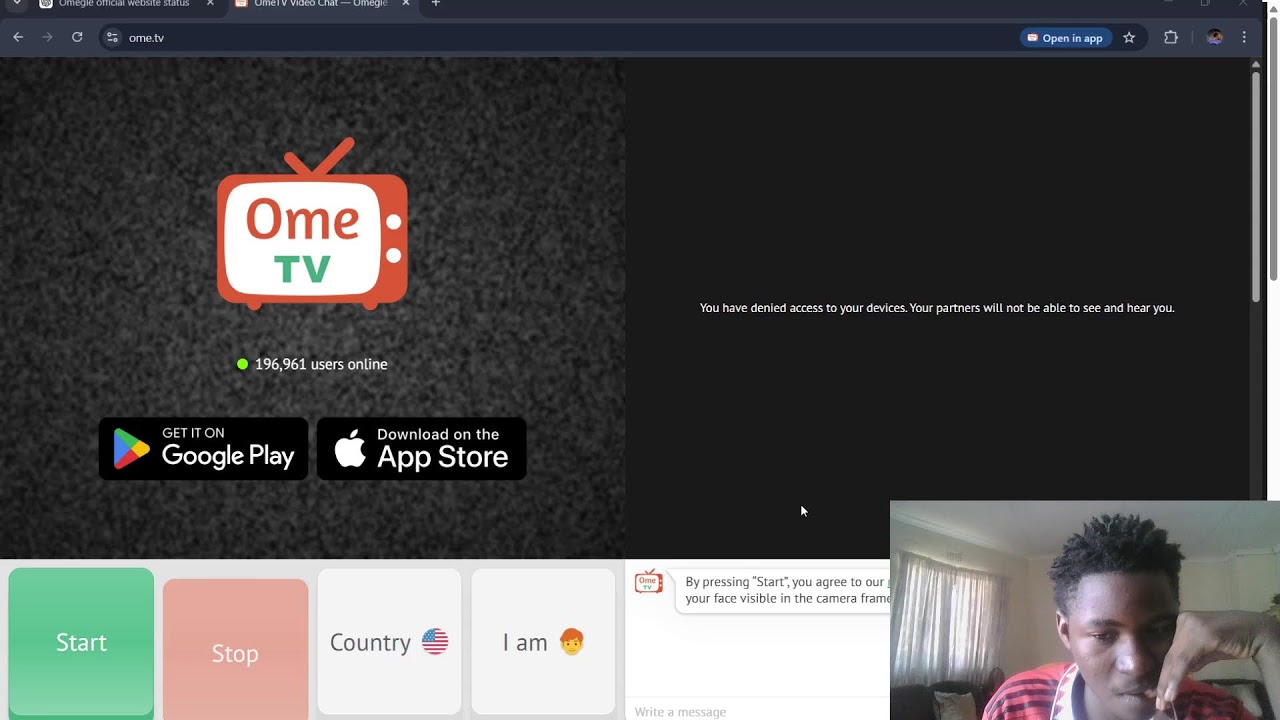Open the I am gender selector
The image size is (1280, 720).
point(543,642)
